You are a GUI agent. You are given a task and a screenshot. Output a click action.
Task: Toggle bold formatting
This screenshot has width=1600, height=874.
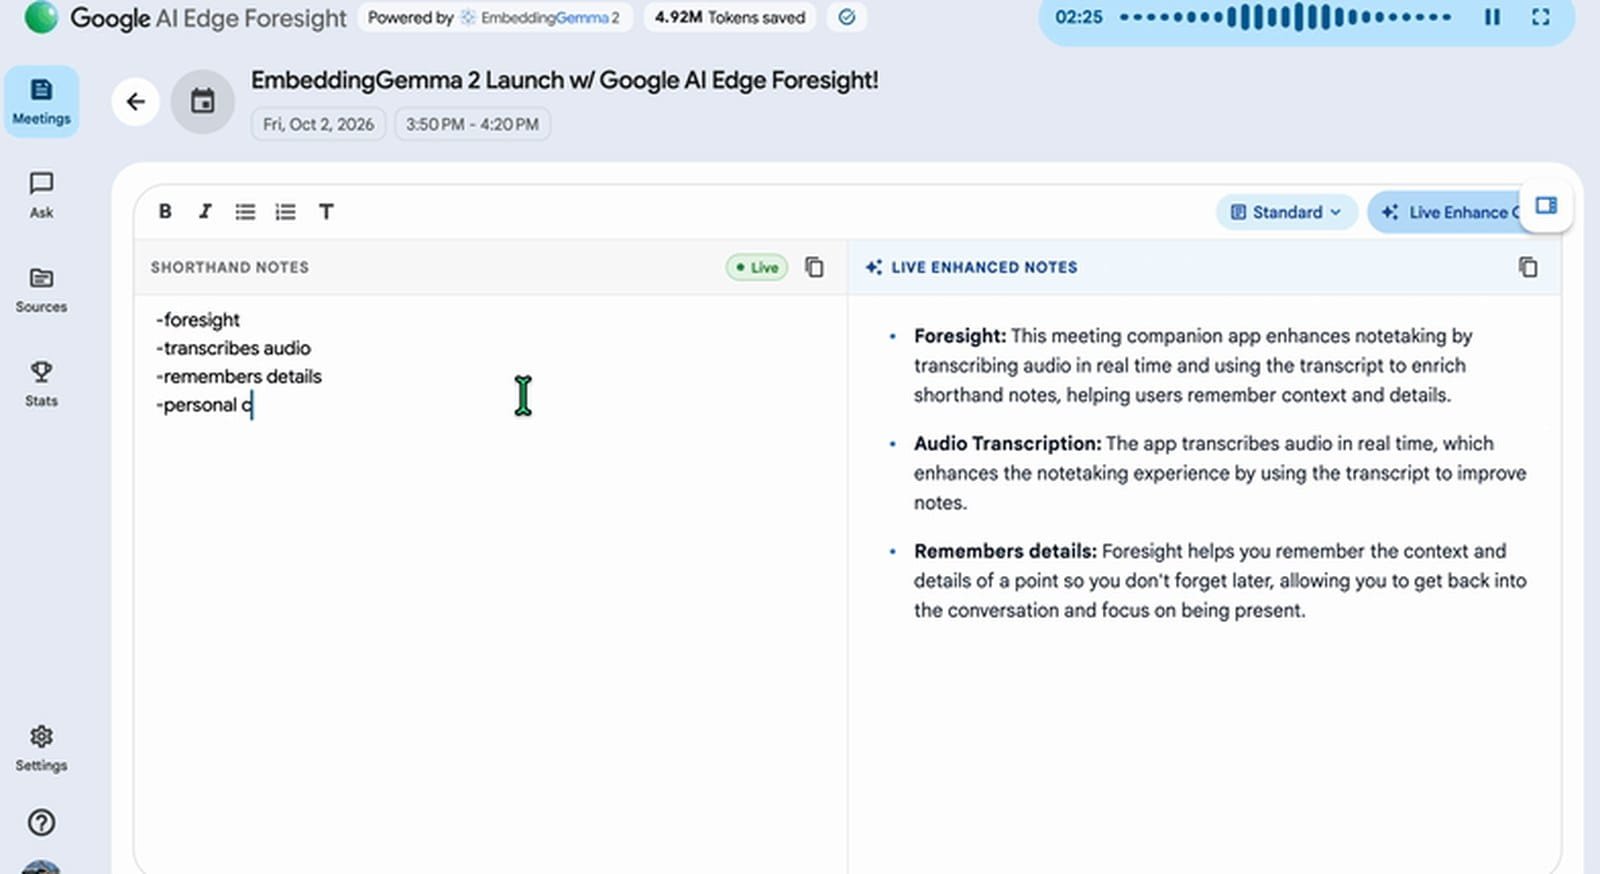[x=165, y=211]
